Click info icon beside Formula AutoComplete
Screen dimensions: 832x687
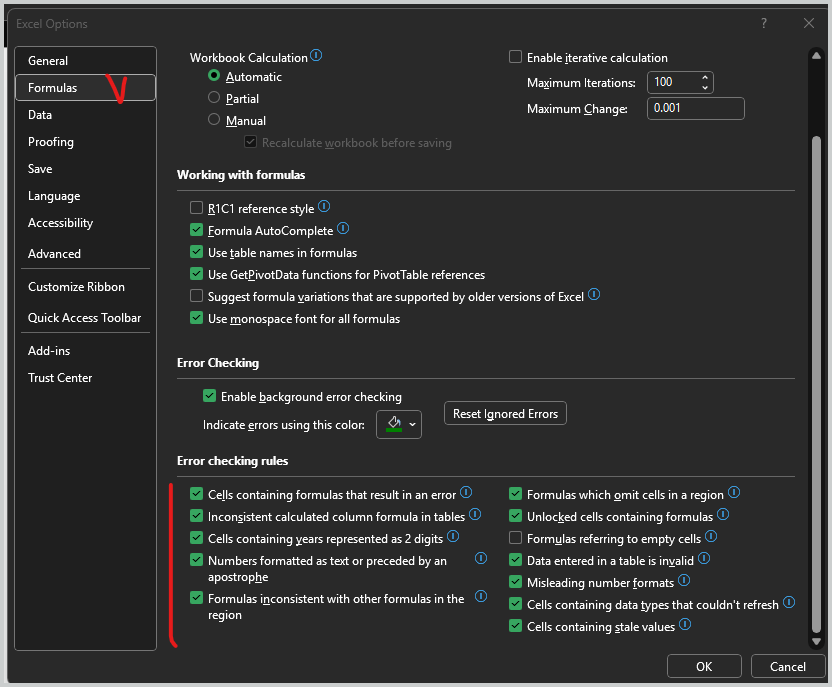click(x=343, y=229)
